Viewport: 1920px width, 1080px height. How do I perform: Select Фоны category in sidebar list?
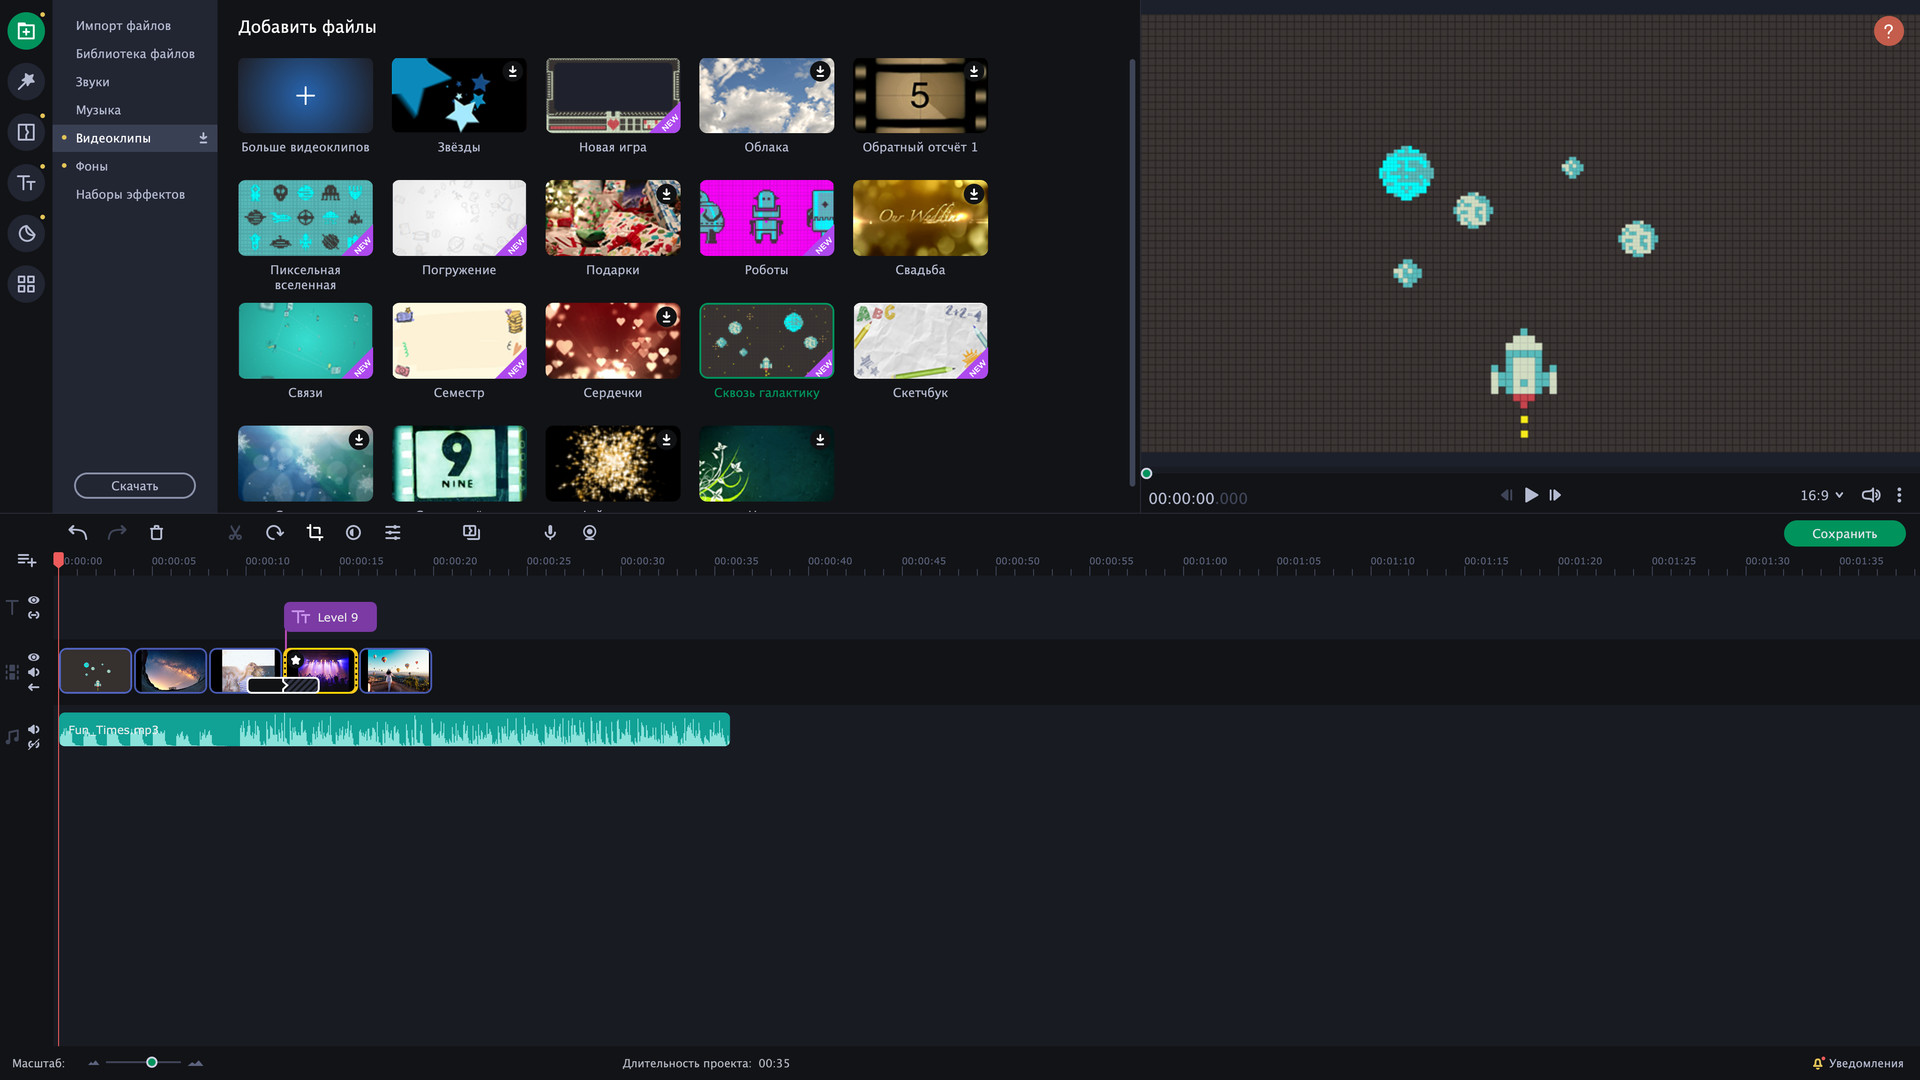coord(92,166)
